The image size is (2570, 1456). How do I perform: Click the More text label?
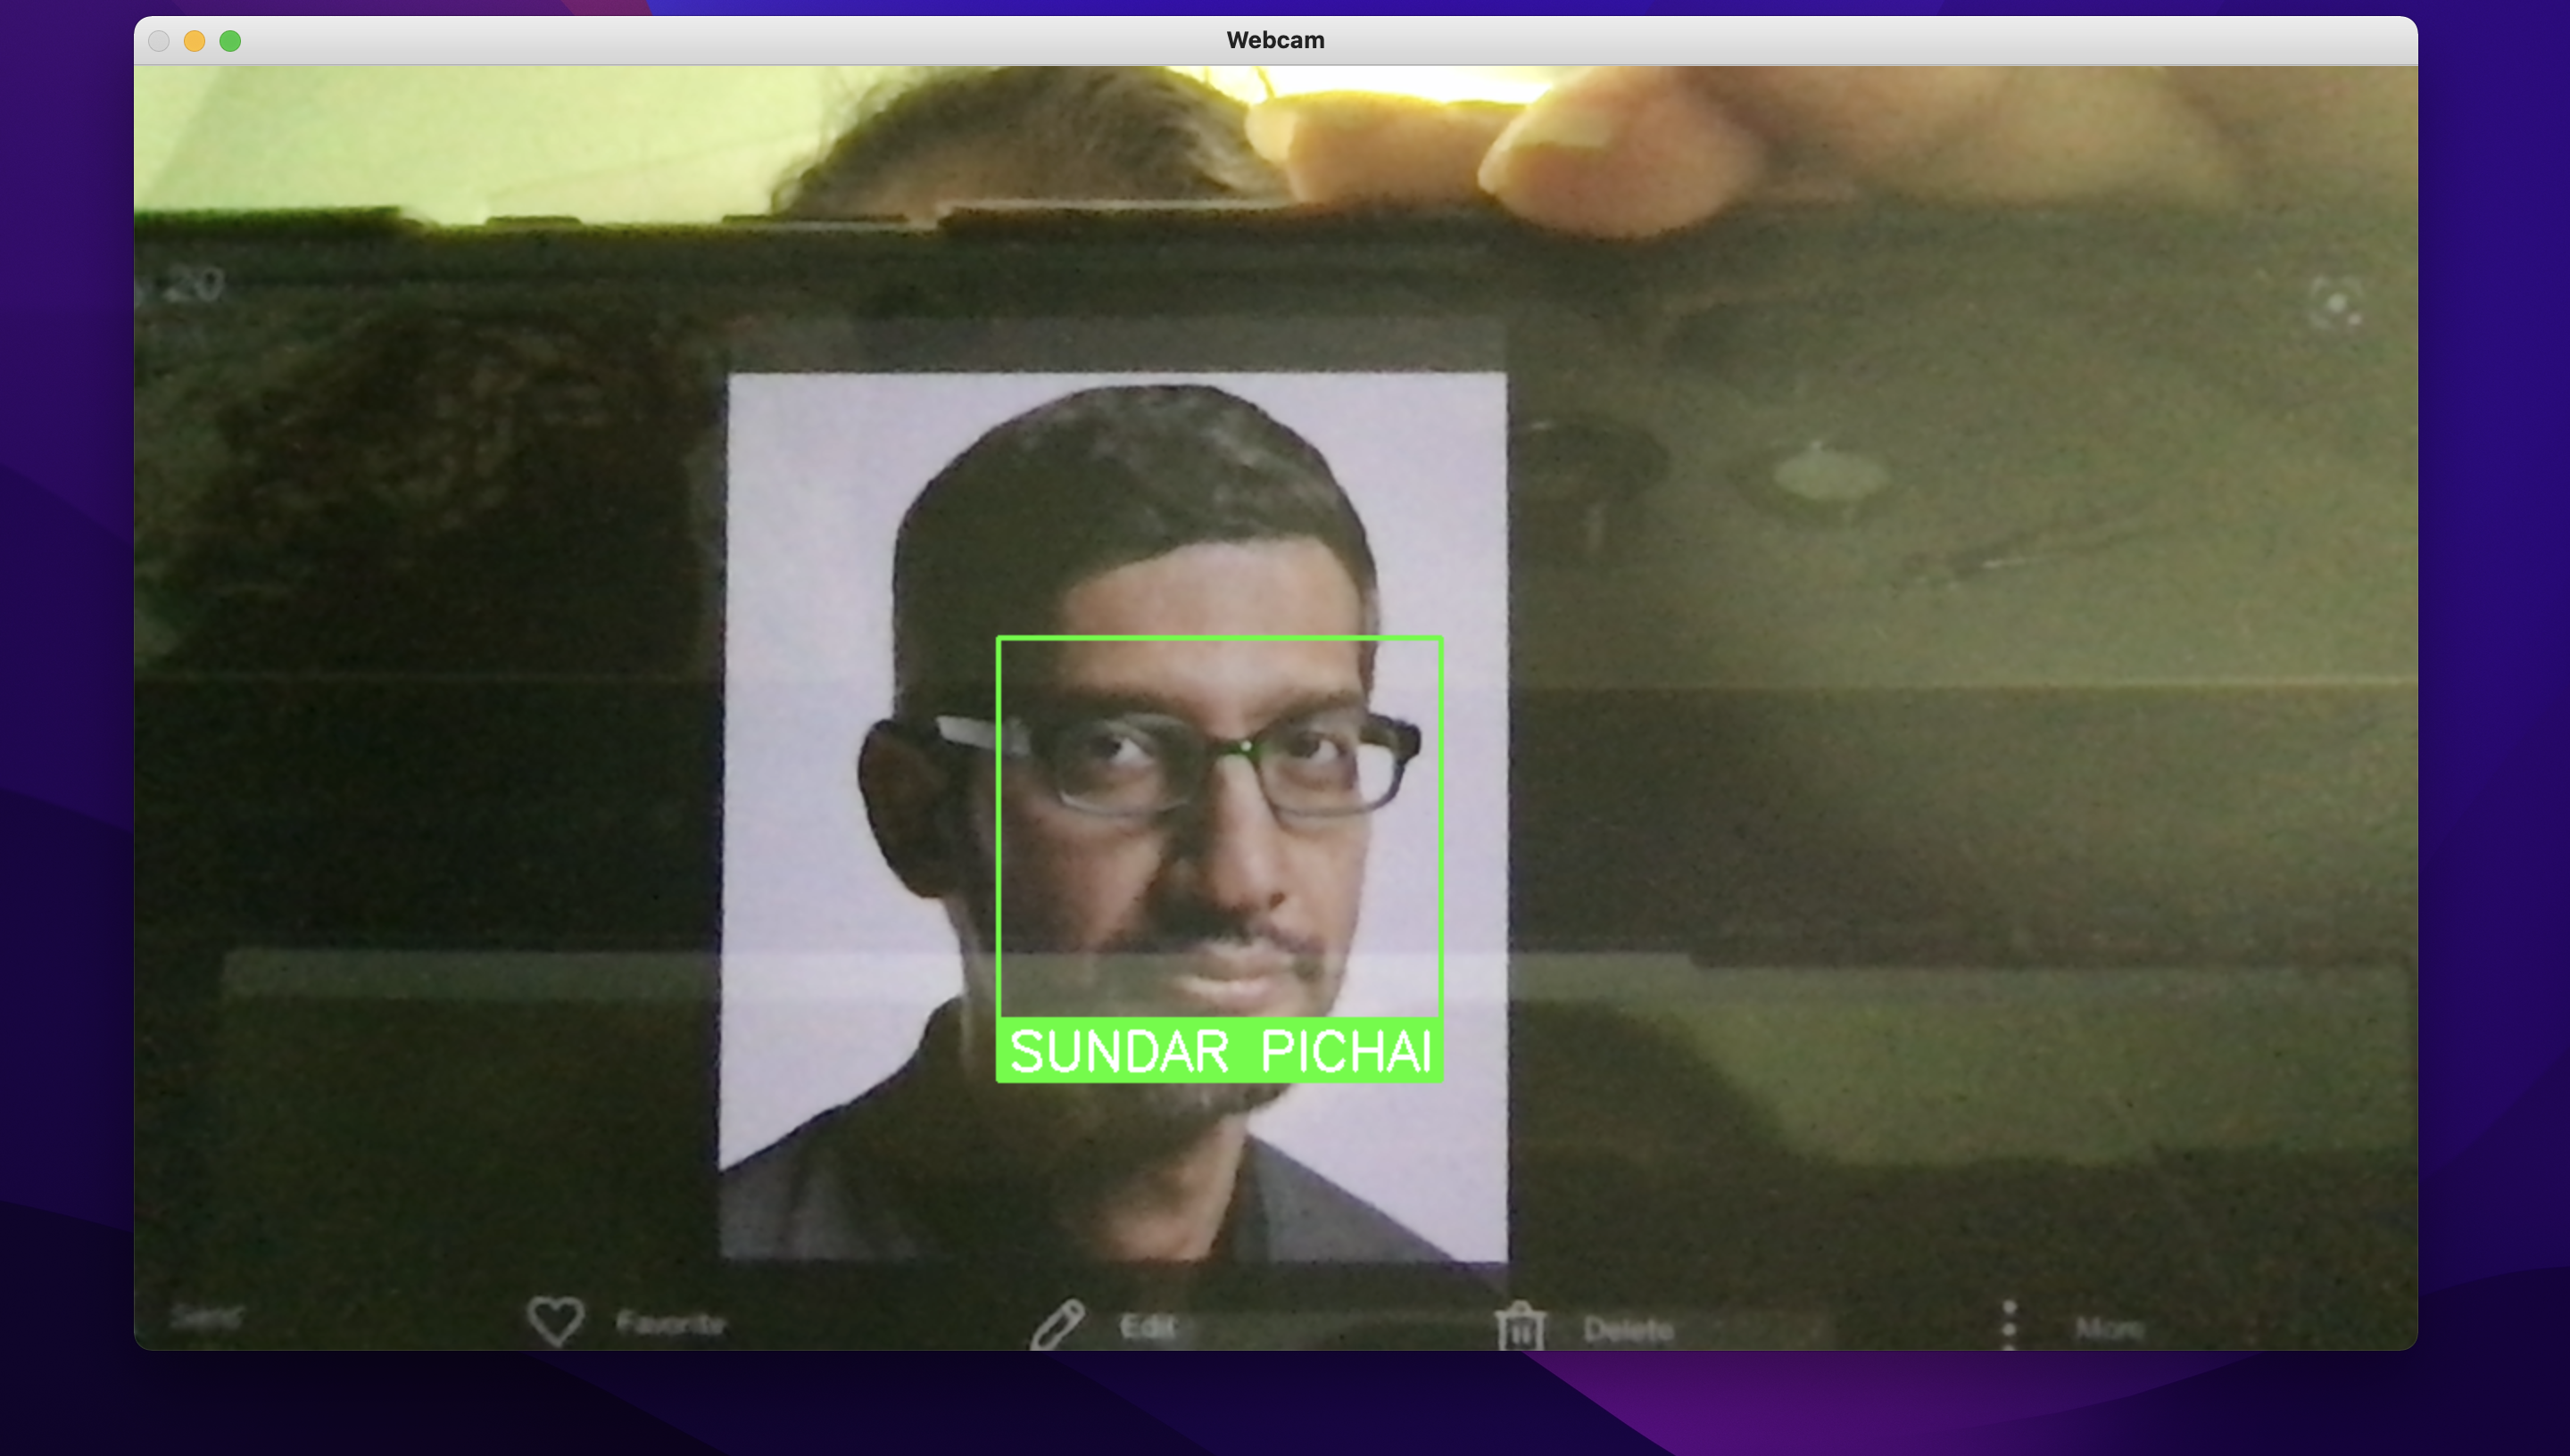[x=2110, y=1328]
